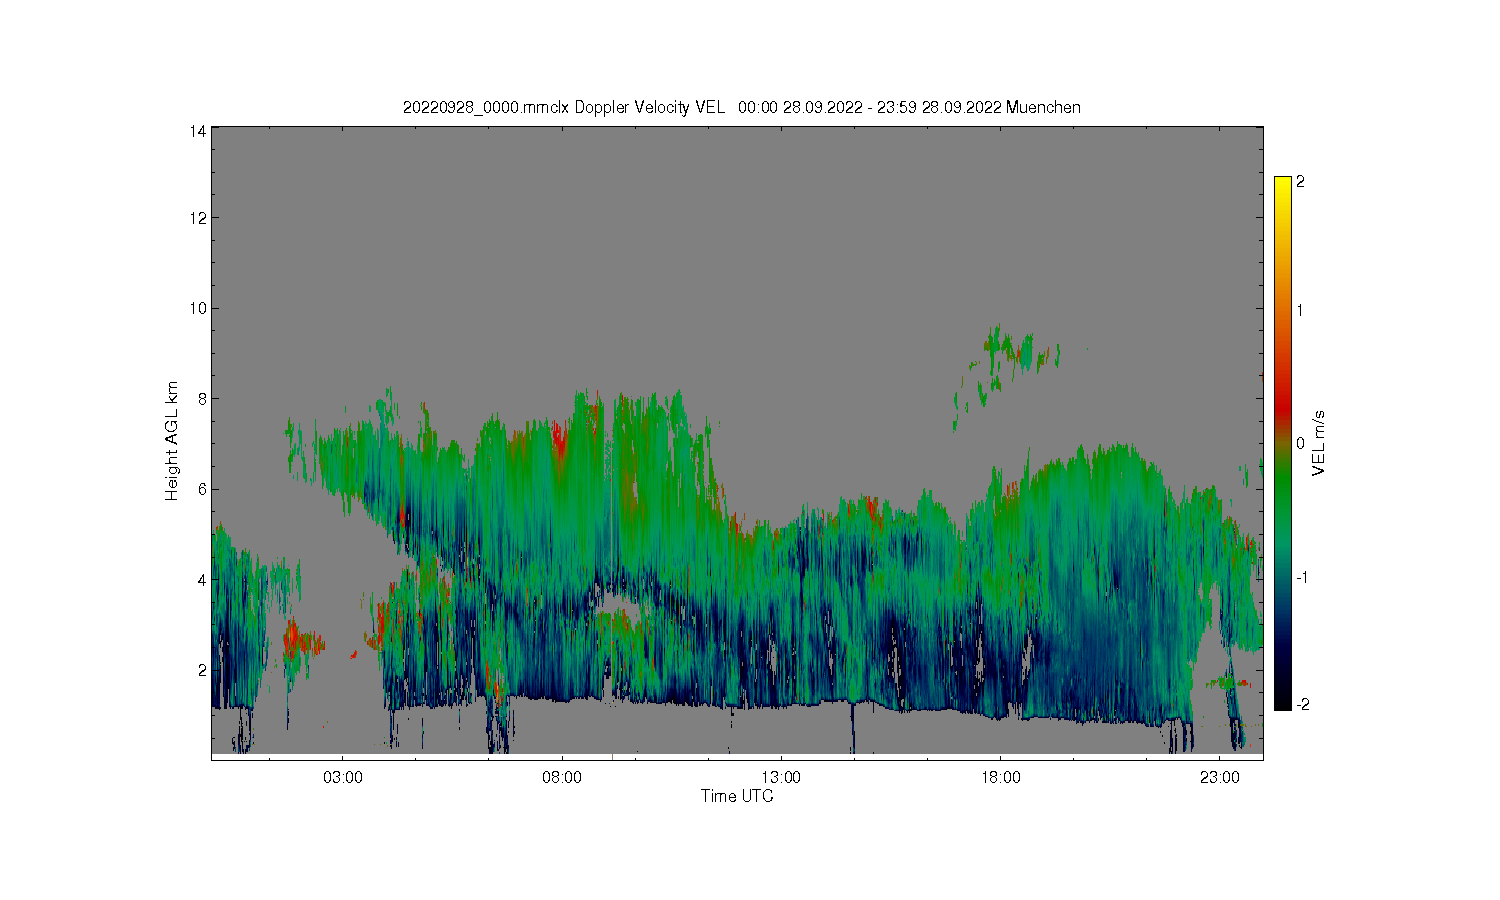Click the yellow top of the colorbar
Image resolution: width=1500 pixels, height=900 pixels.
point(1283,186)
